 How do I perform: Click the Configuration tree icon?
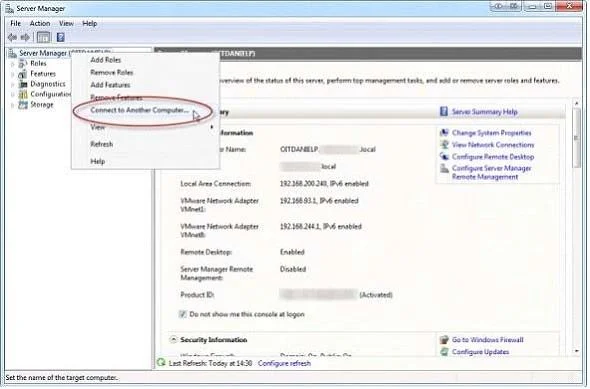pos(23,94)
